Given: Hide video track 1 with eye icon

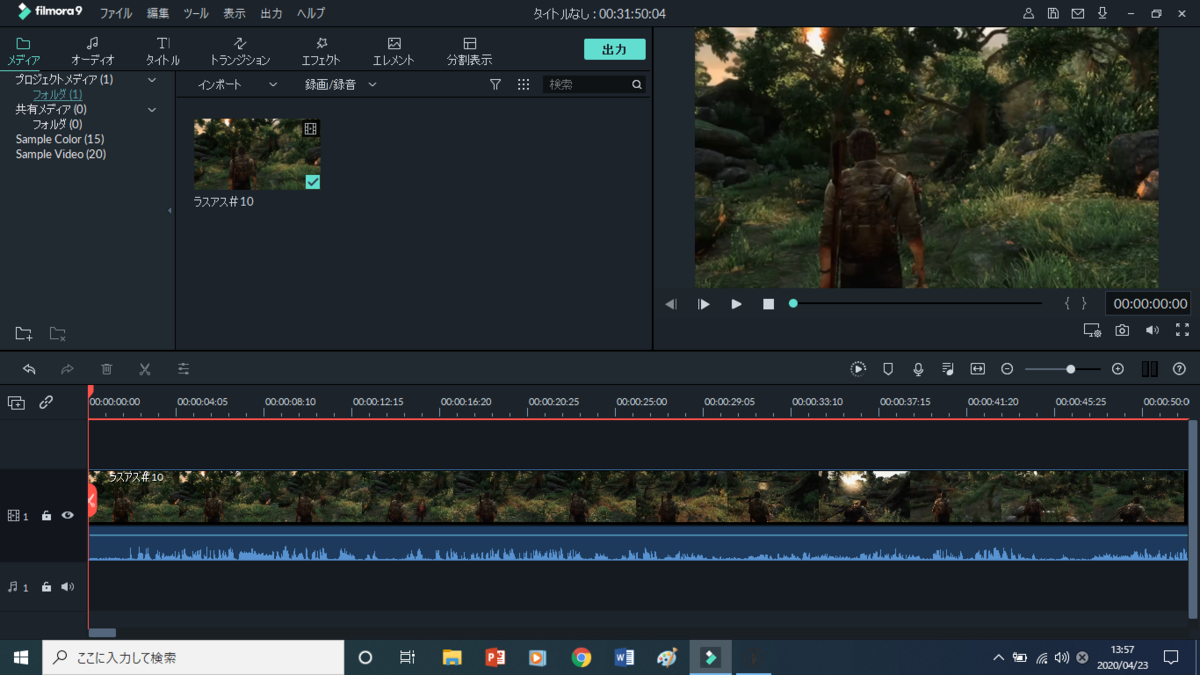Looking at the screenshot, I should click(67, 516).
